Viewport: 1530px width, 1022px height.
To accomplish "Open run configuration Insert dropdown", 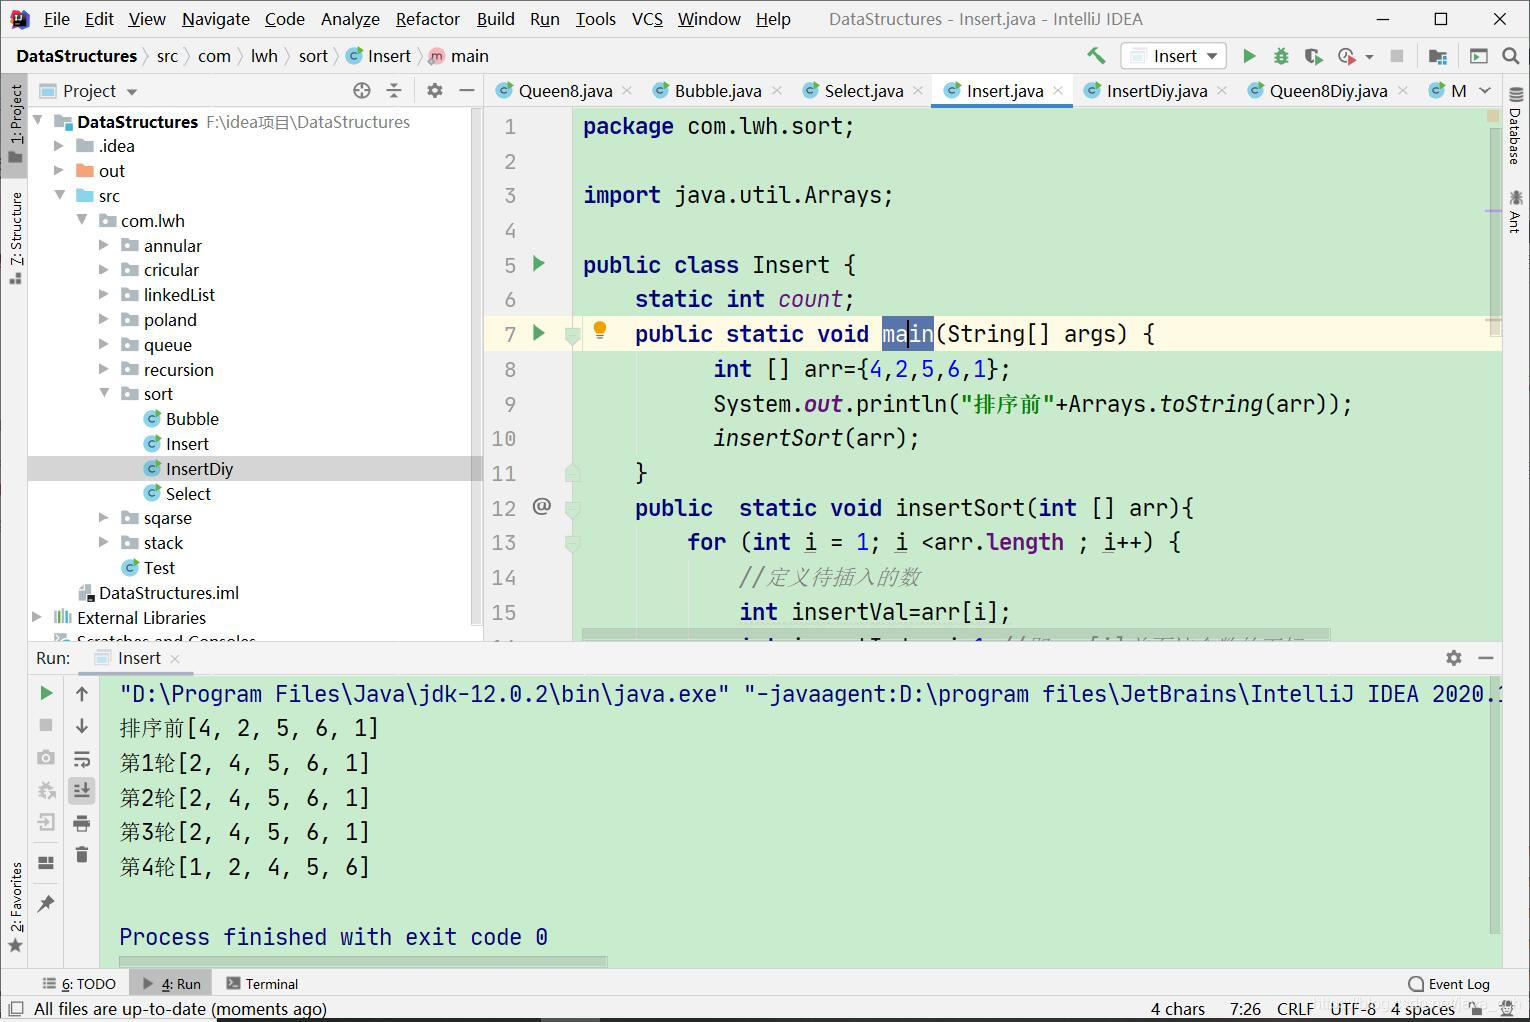I will click(x=1174, y=56).
